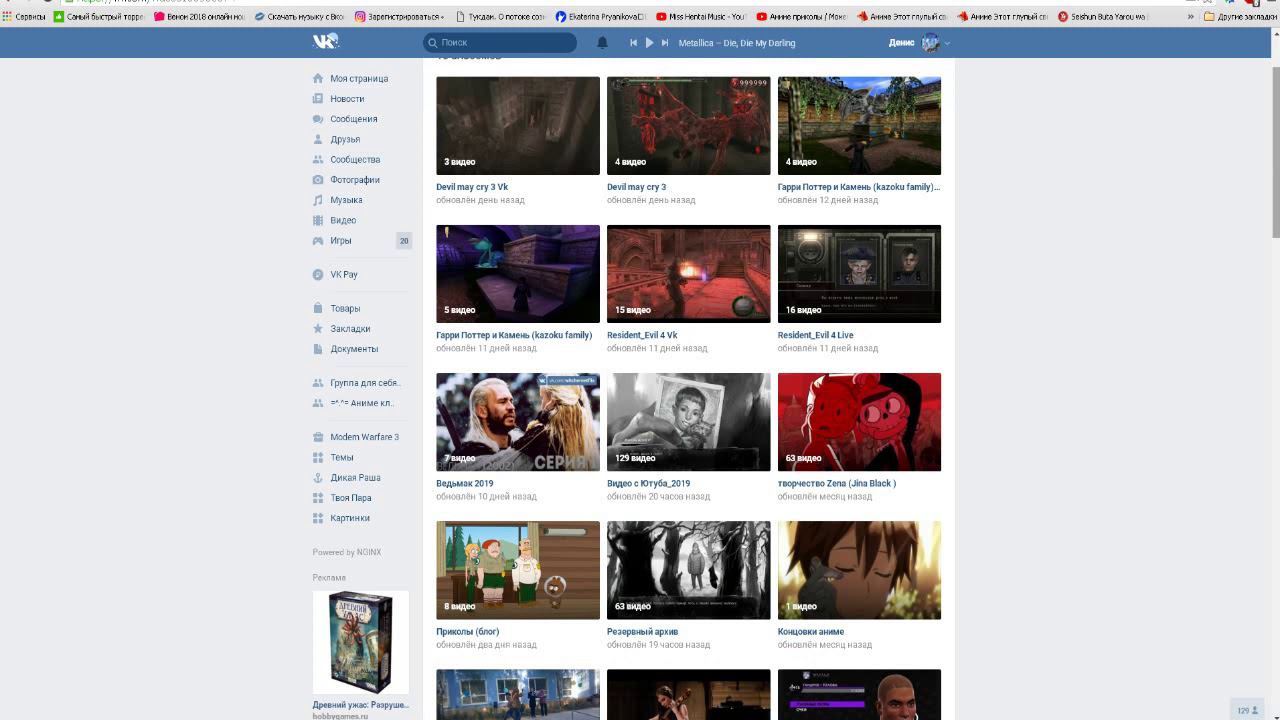Screen dimensions: 1280x720
Task: Open the творчество Zena (Jina Black) album thumbnail
Action: [x=859, y=422]
